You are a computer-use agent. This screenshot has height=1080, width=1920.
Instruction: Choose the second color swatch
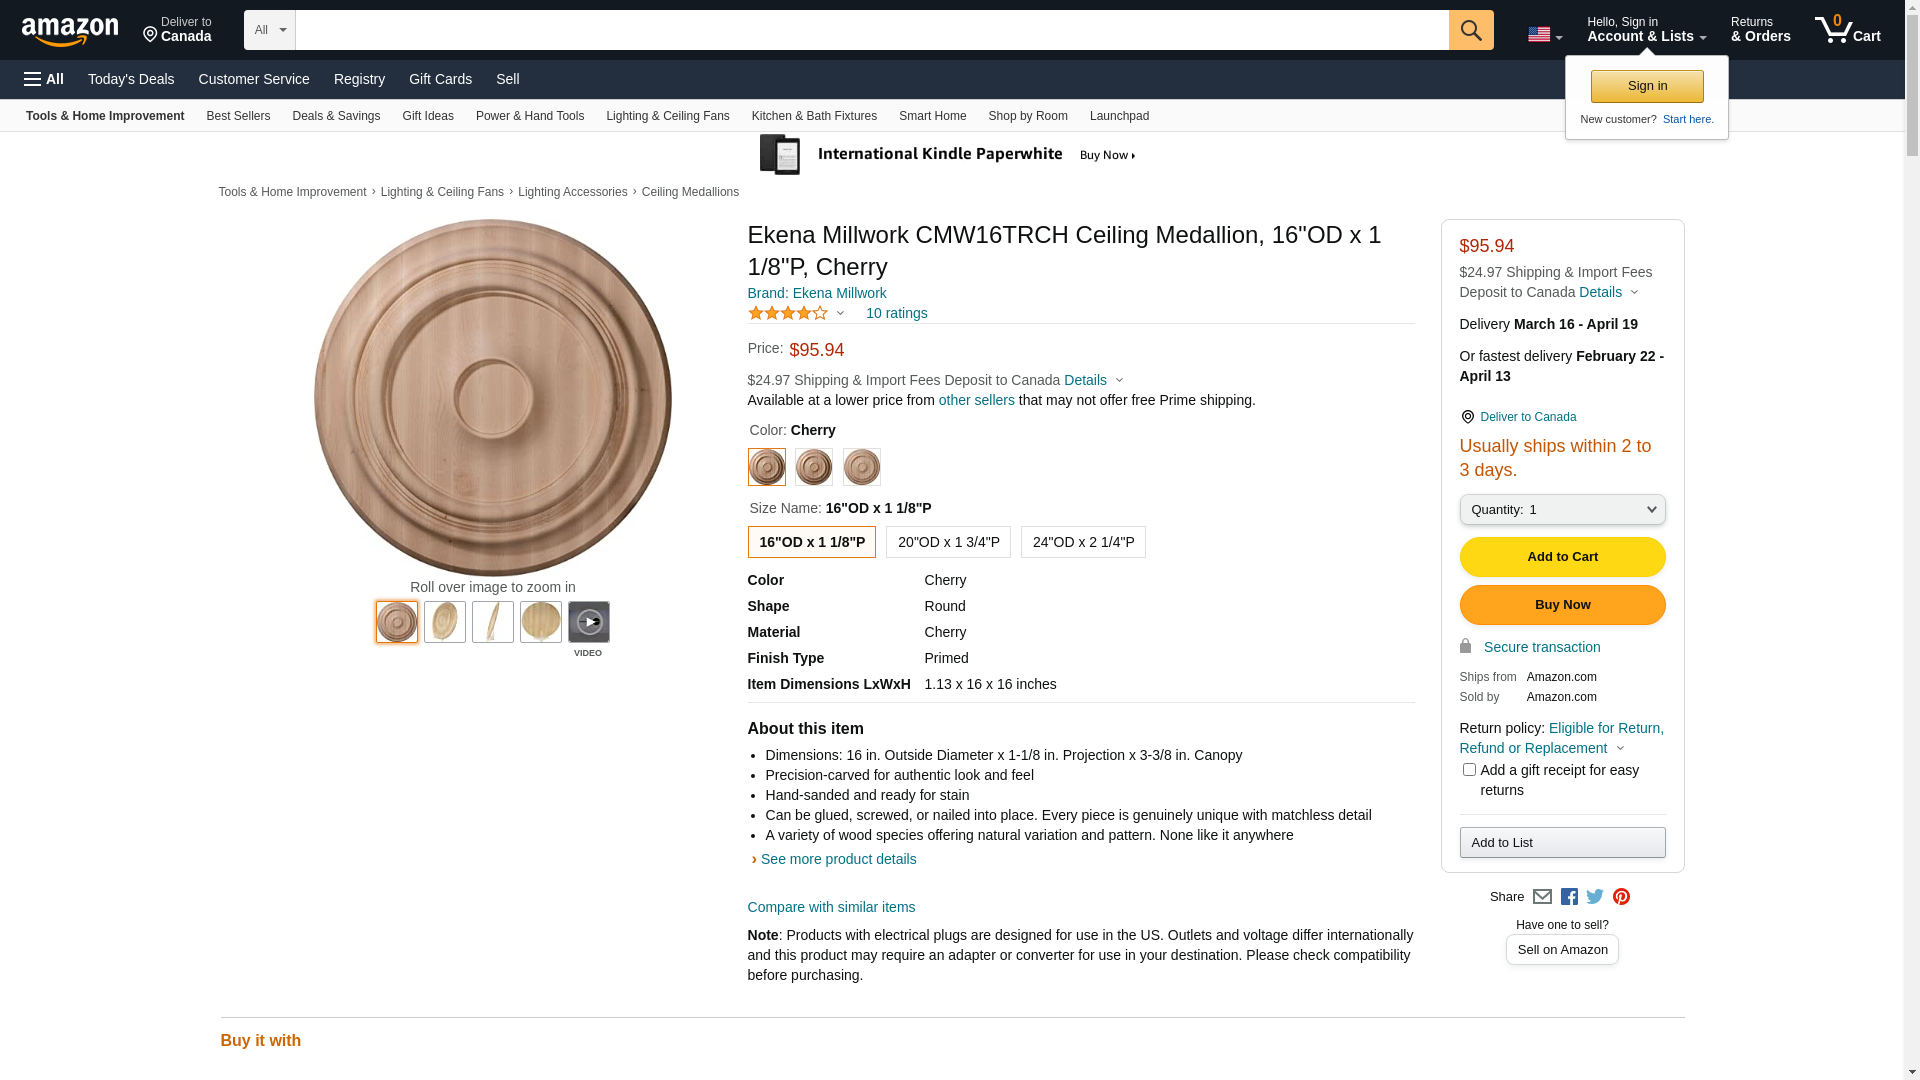[814, 467]
